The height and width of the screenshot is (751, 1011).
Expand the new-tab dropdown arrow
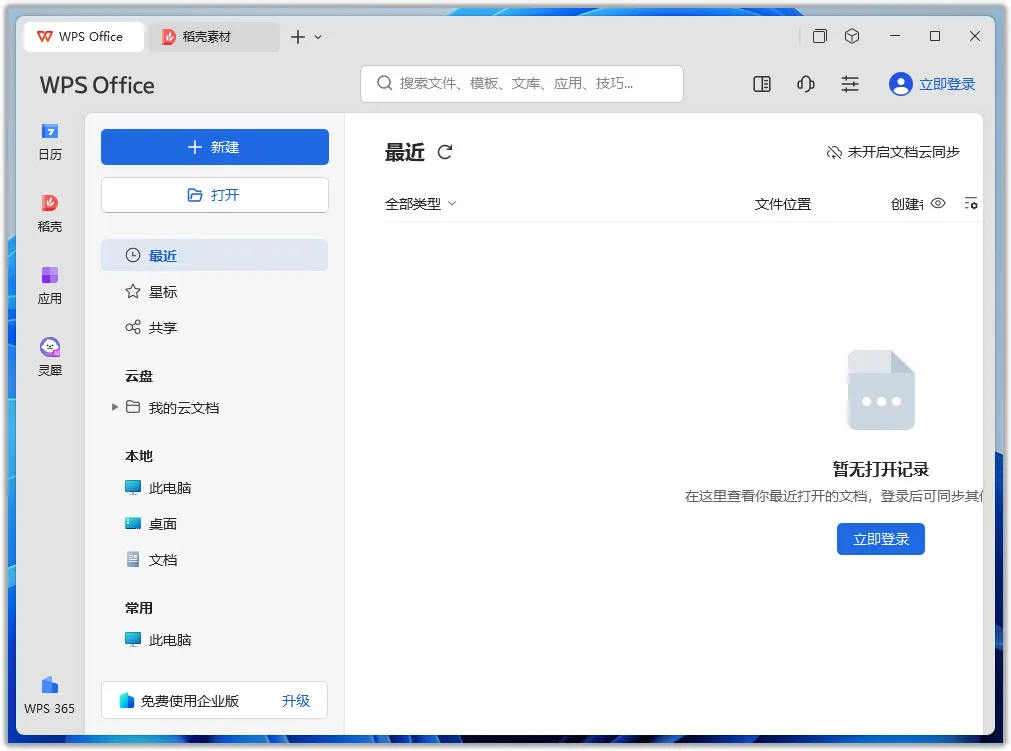click(318, 37)
